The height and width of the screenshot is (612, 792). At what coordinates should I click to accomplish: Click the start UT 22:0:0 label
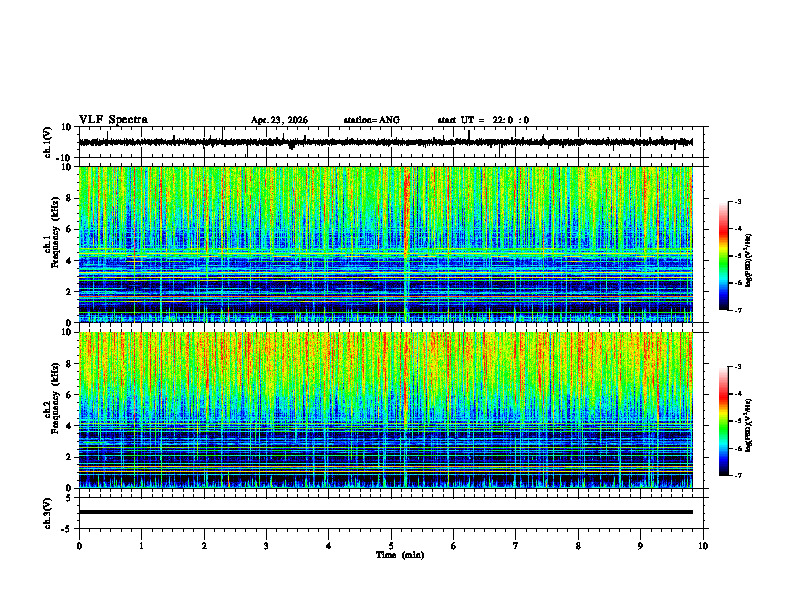tap(483, 120)
